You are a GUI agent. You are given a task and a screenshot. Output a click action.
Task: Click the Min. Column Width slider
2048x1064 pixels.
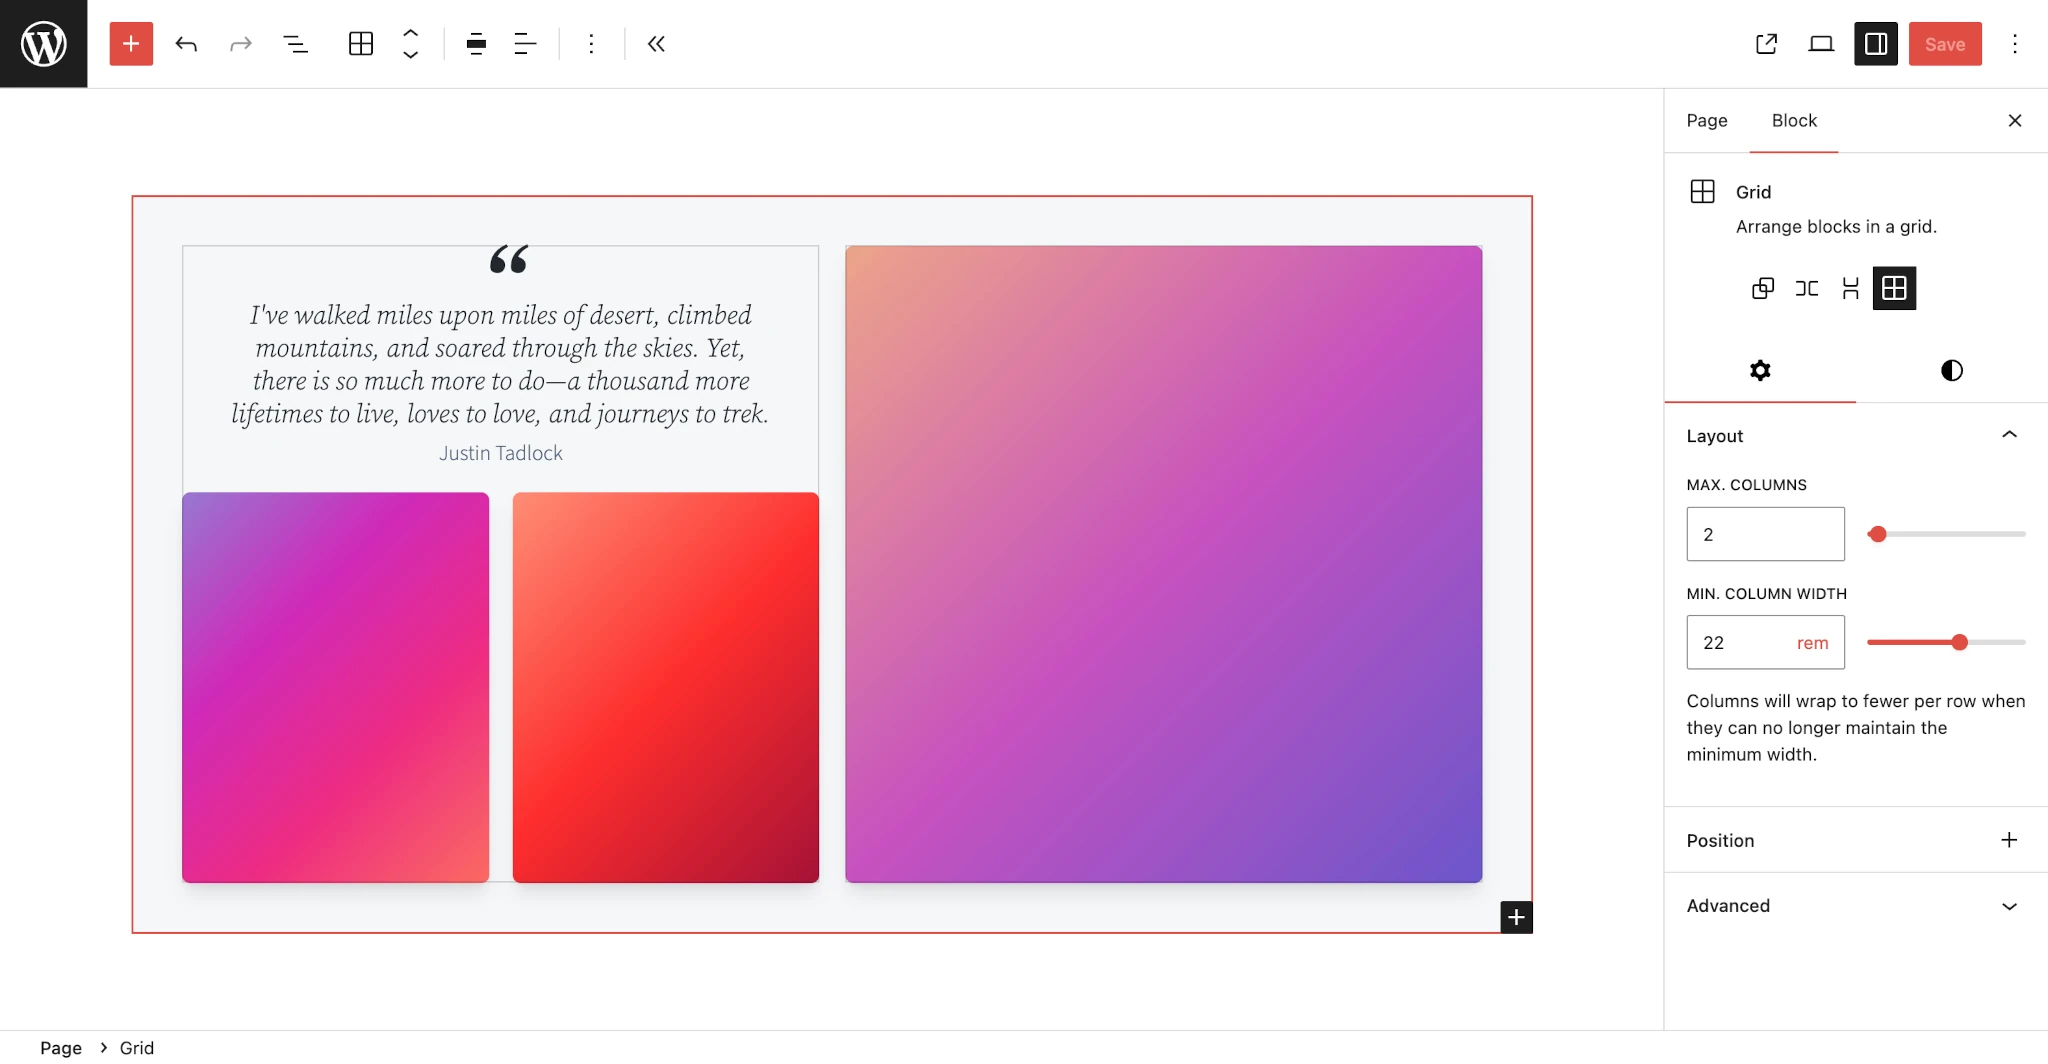click(1945, 642)
